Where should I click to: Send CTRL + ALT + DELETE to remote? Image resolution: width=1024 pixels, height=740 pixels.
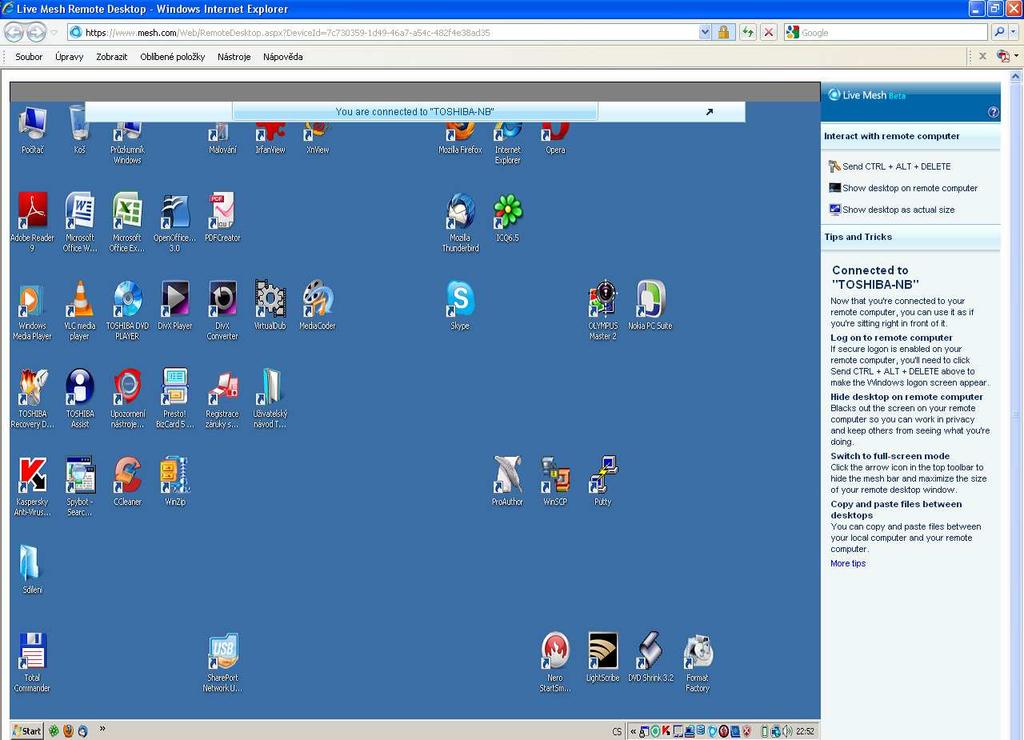[x=889, y=167]
